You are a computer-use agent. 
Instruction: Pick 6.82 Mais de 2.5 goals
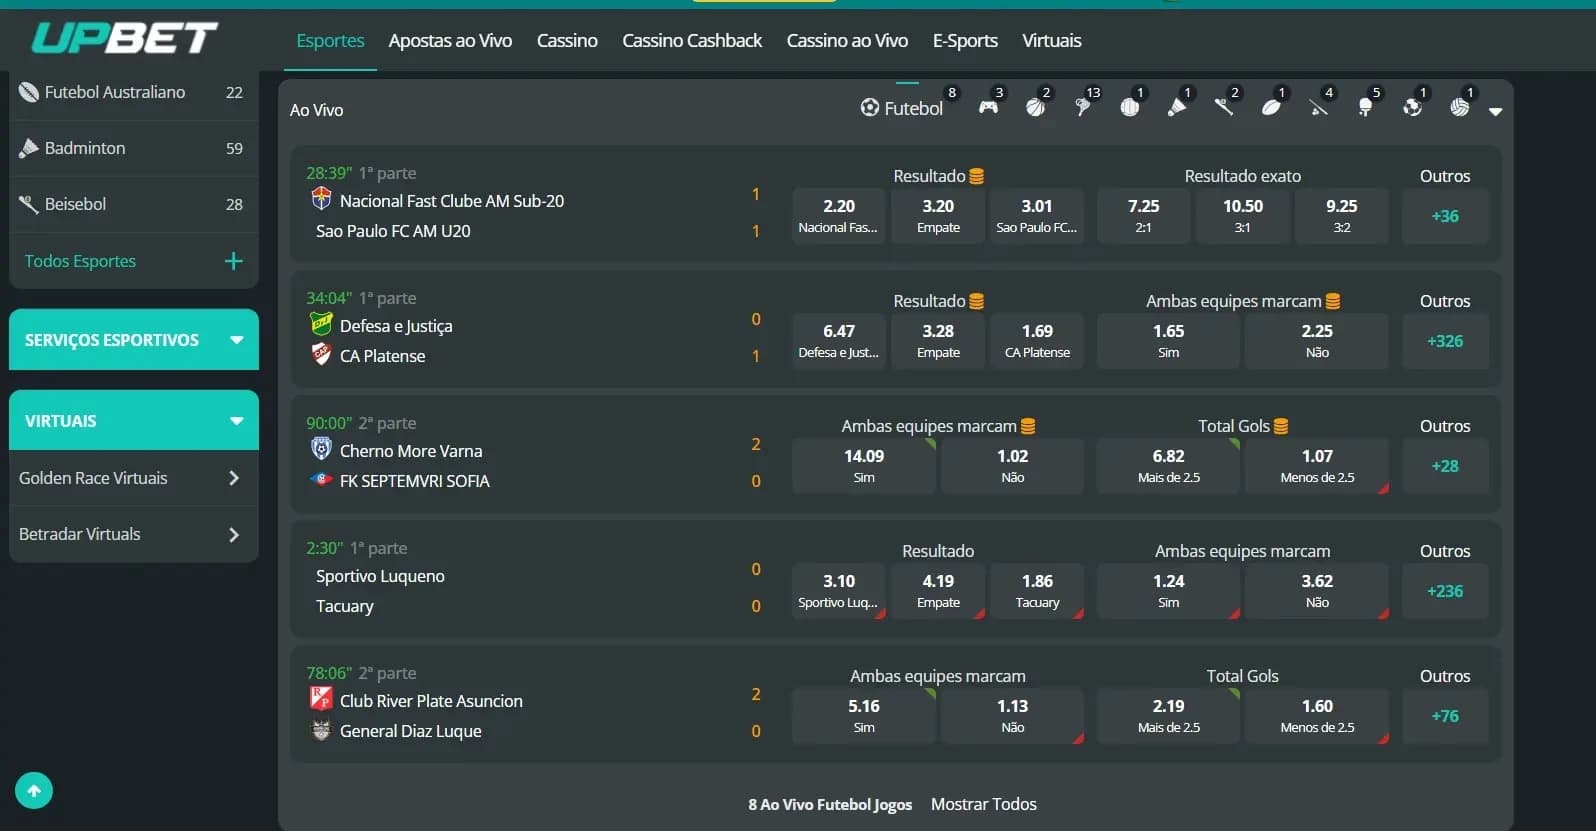[1168, 466]
